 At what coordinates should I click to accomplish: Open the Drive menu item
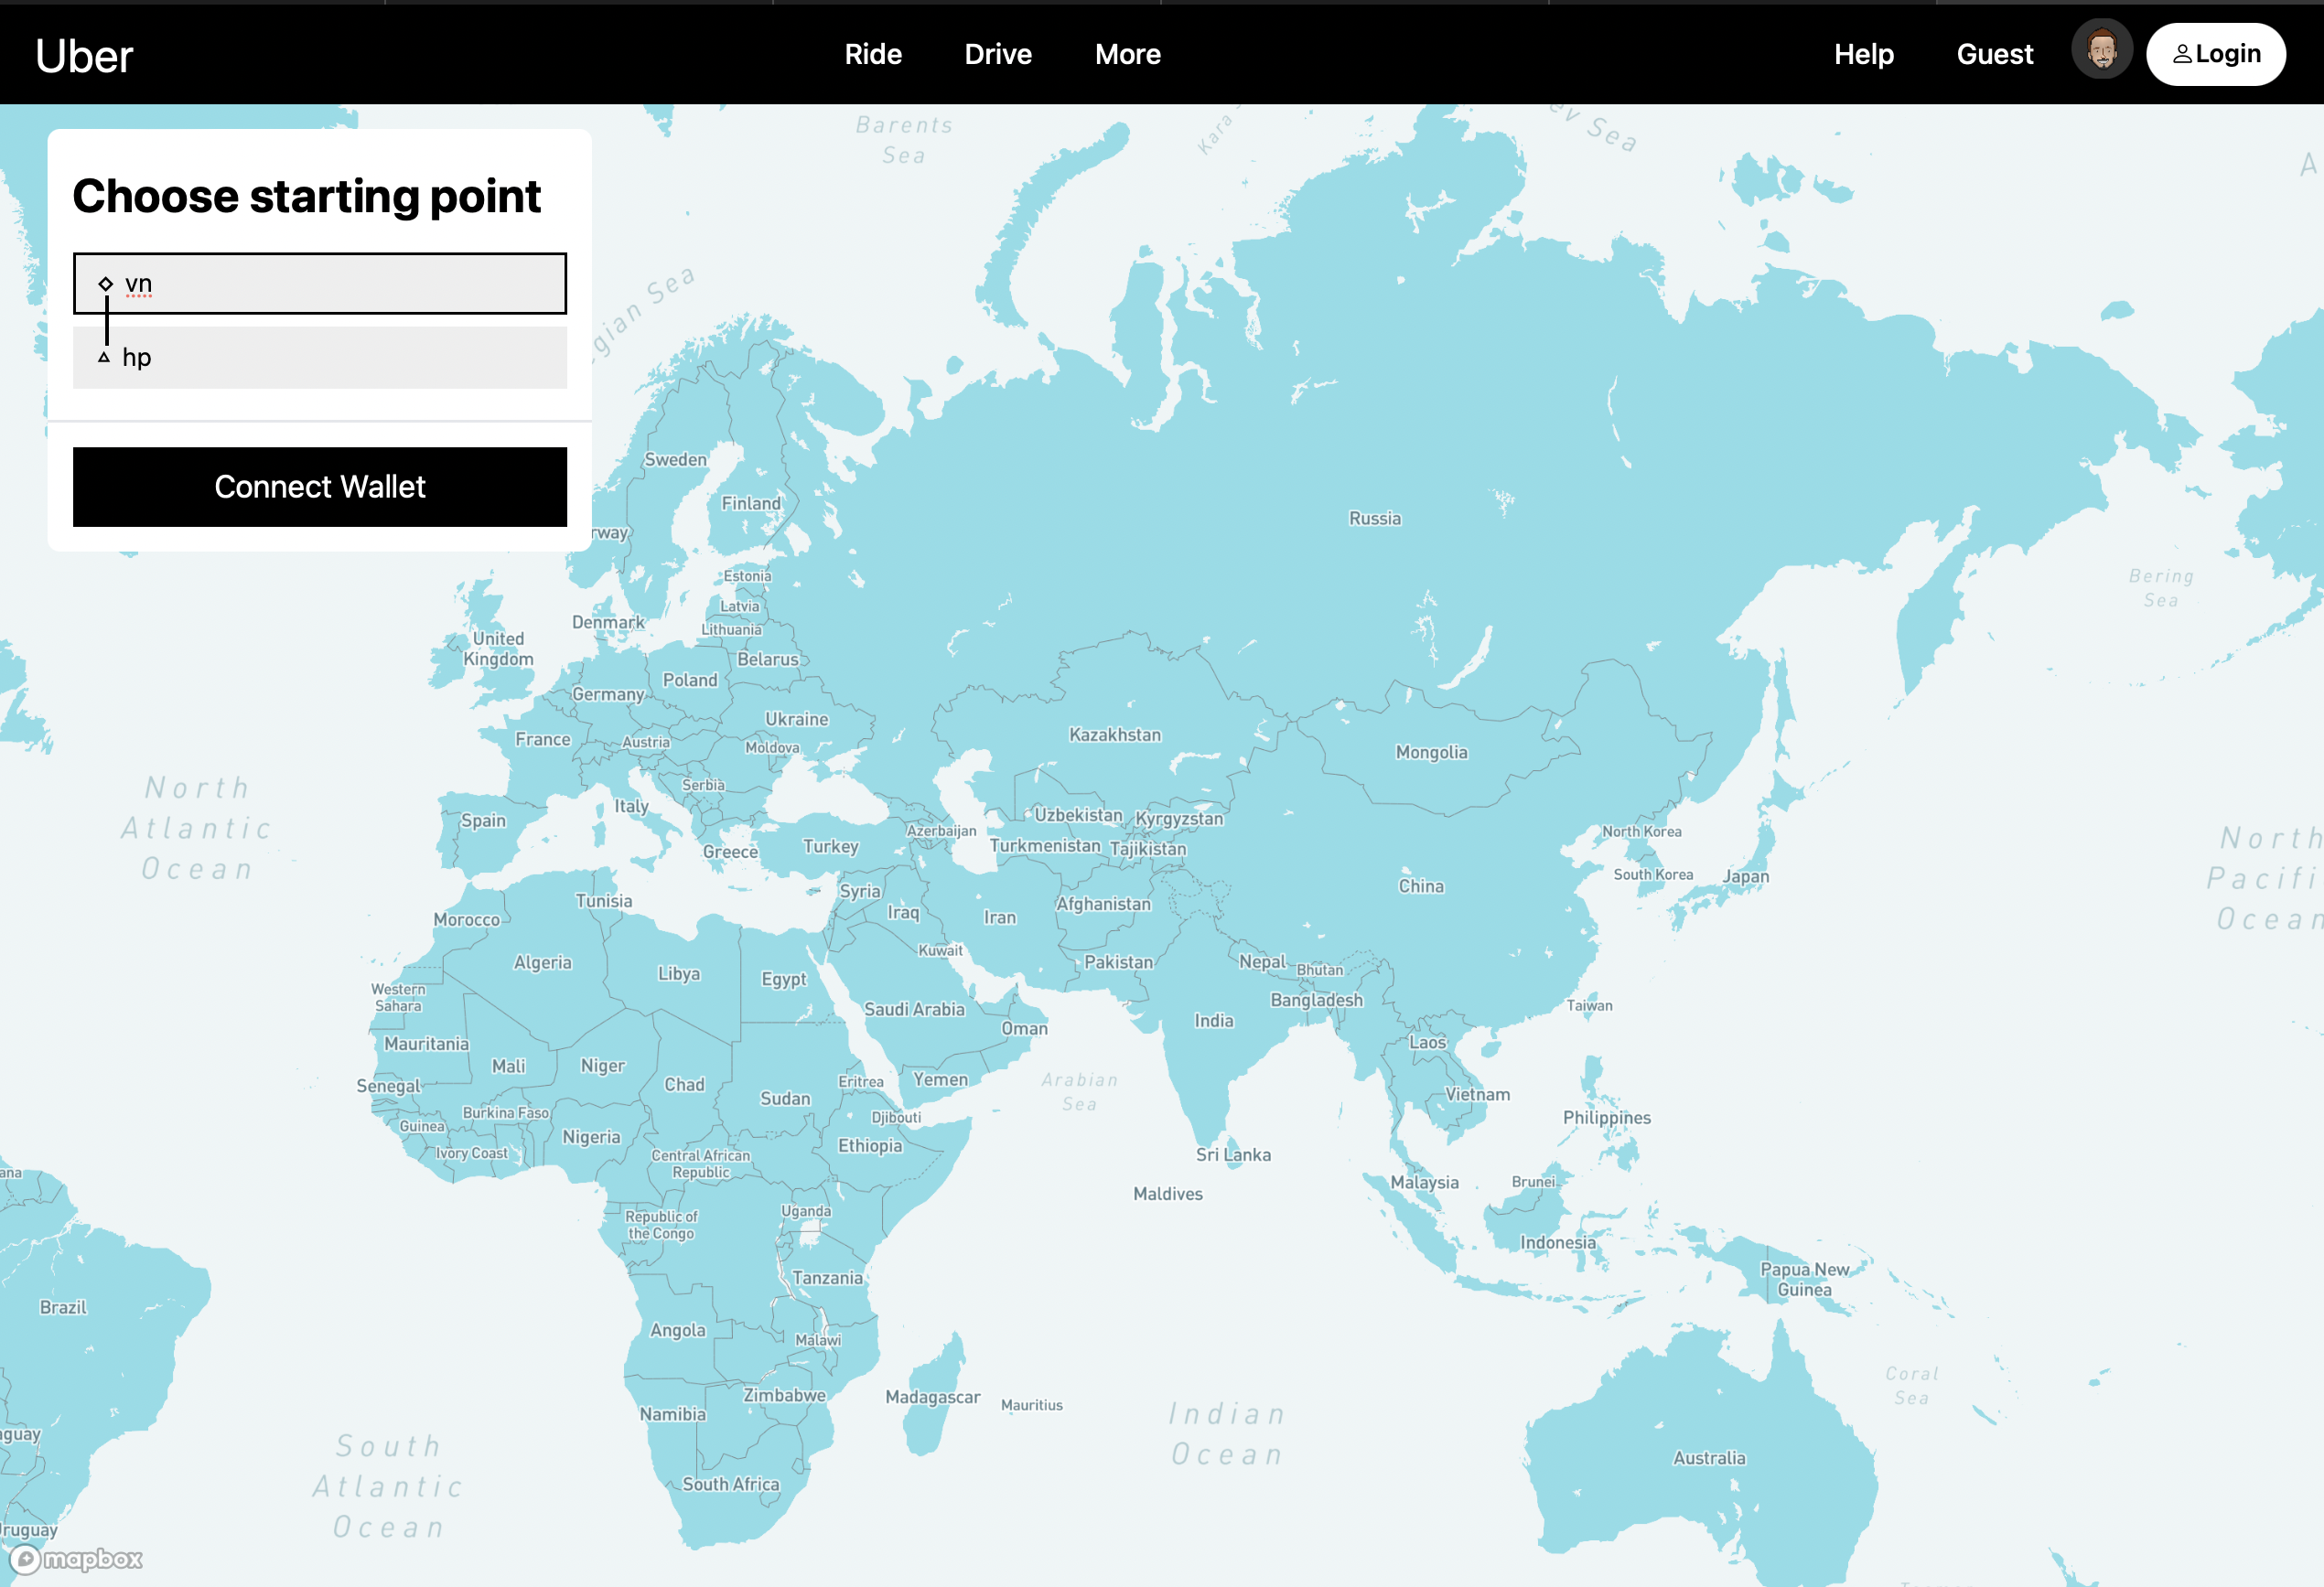tap(998, 54)
